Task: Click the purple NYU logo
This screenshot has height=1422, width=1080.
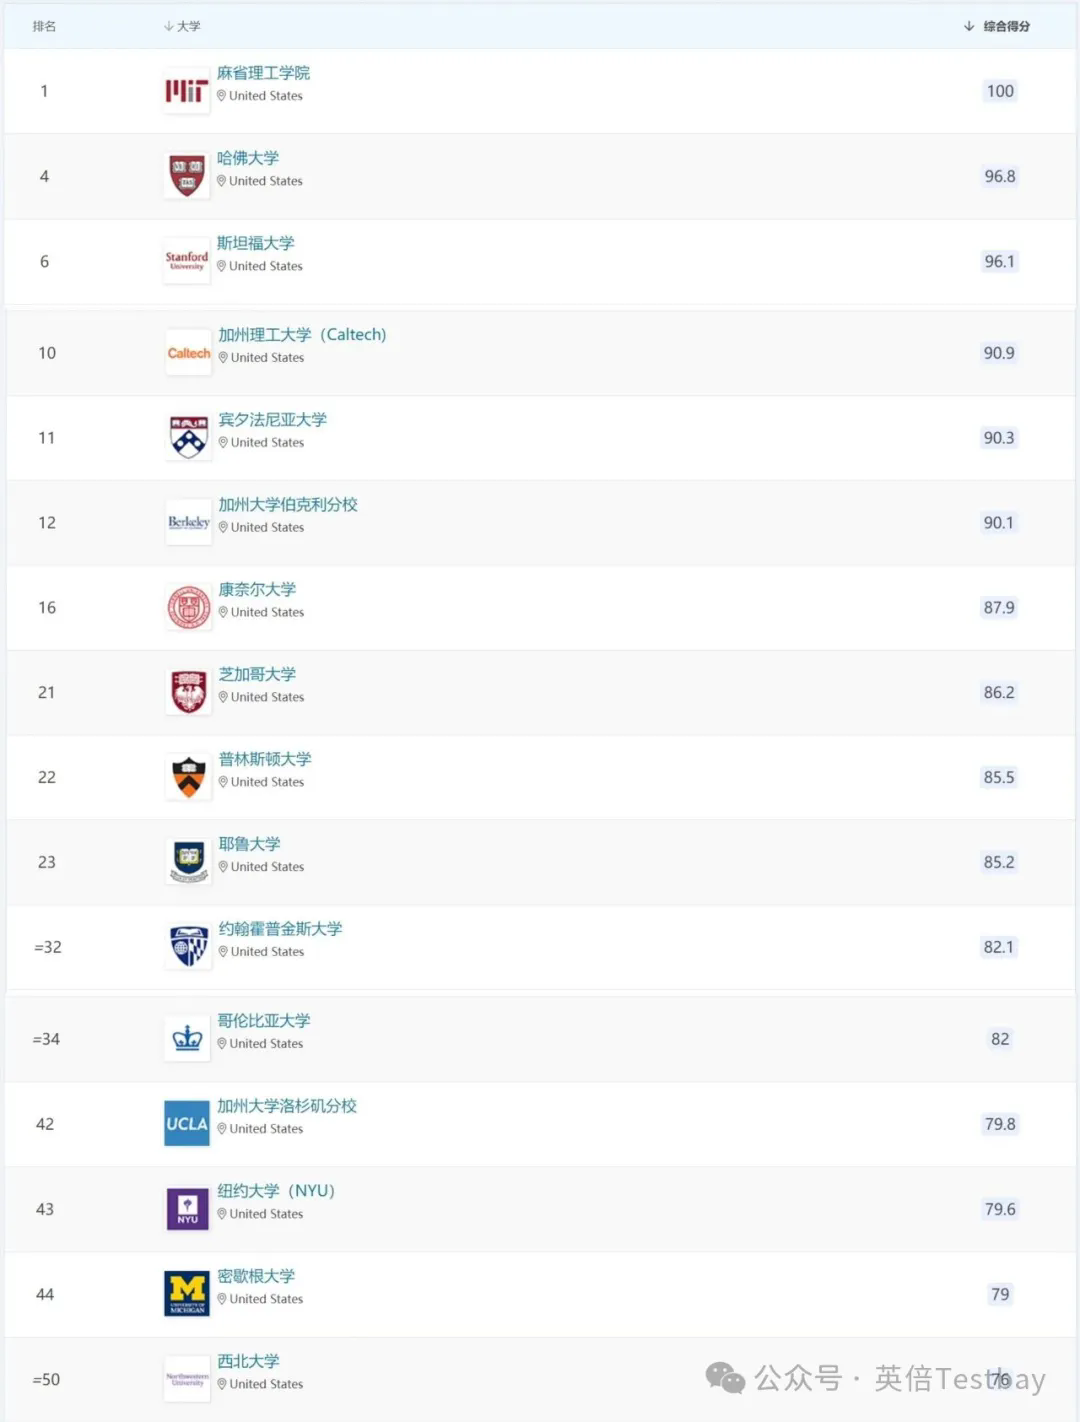Action: click(187, 1209)
